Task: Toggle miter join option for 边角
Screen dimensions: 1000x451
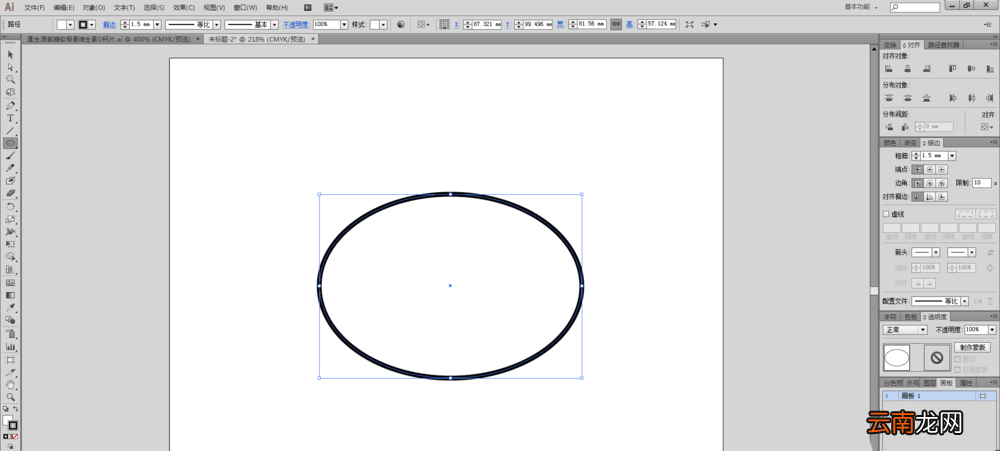Action: point(917,183)
